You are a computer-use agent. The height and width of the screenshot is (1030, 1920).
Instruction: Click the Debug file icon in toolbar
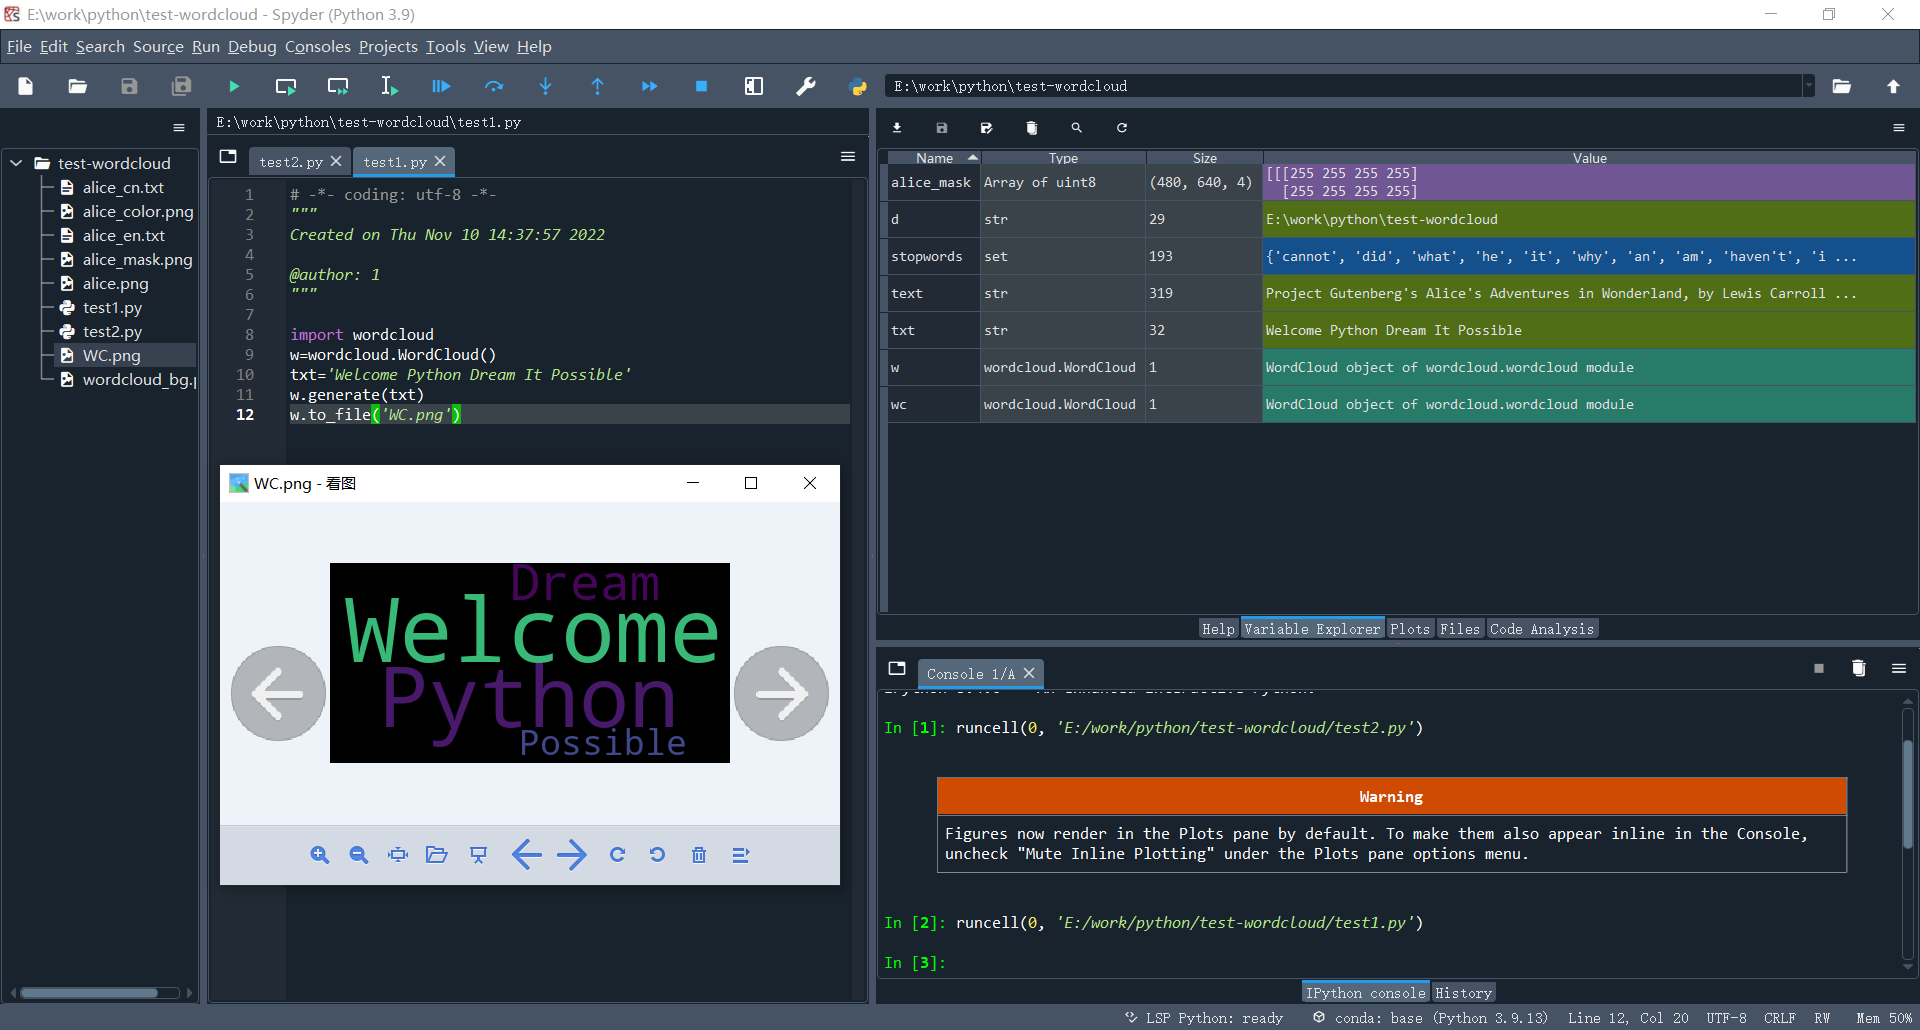[x=441, y=87]
